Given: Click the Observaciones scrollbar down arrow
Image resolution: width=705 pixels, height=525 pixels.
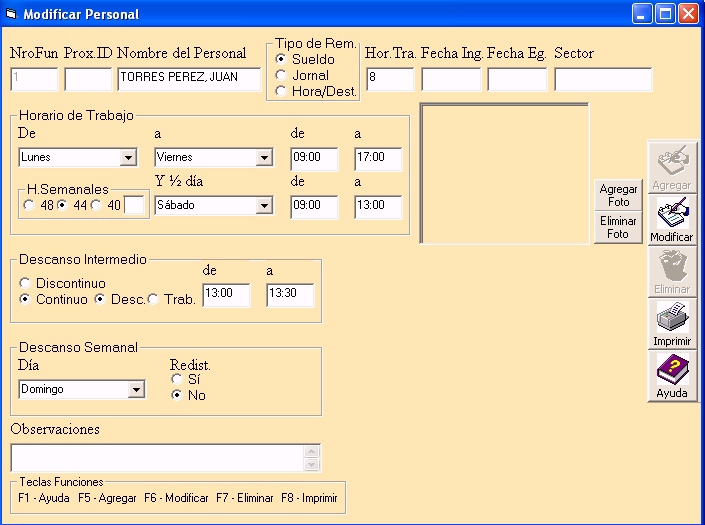Looking at the screenshot, I should click(x=312, y=464).
